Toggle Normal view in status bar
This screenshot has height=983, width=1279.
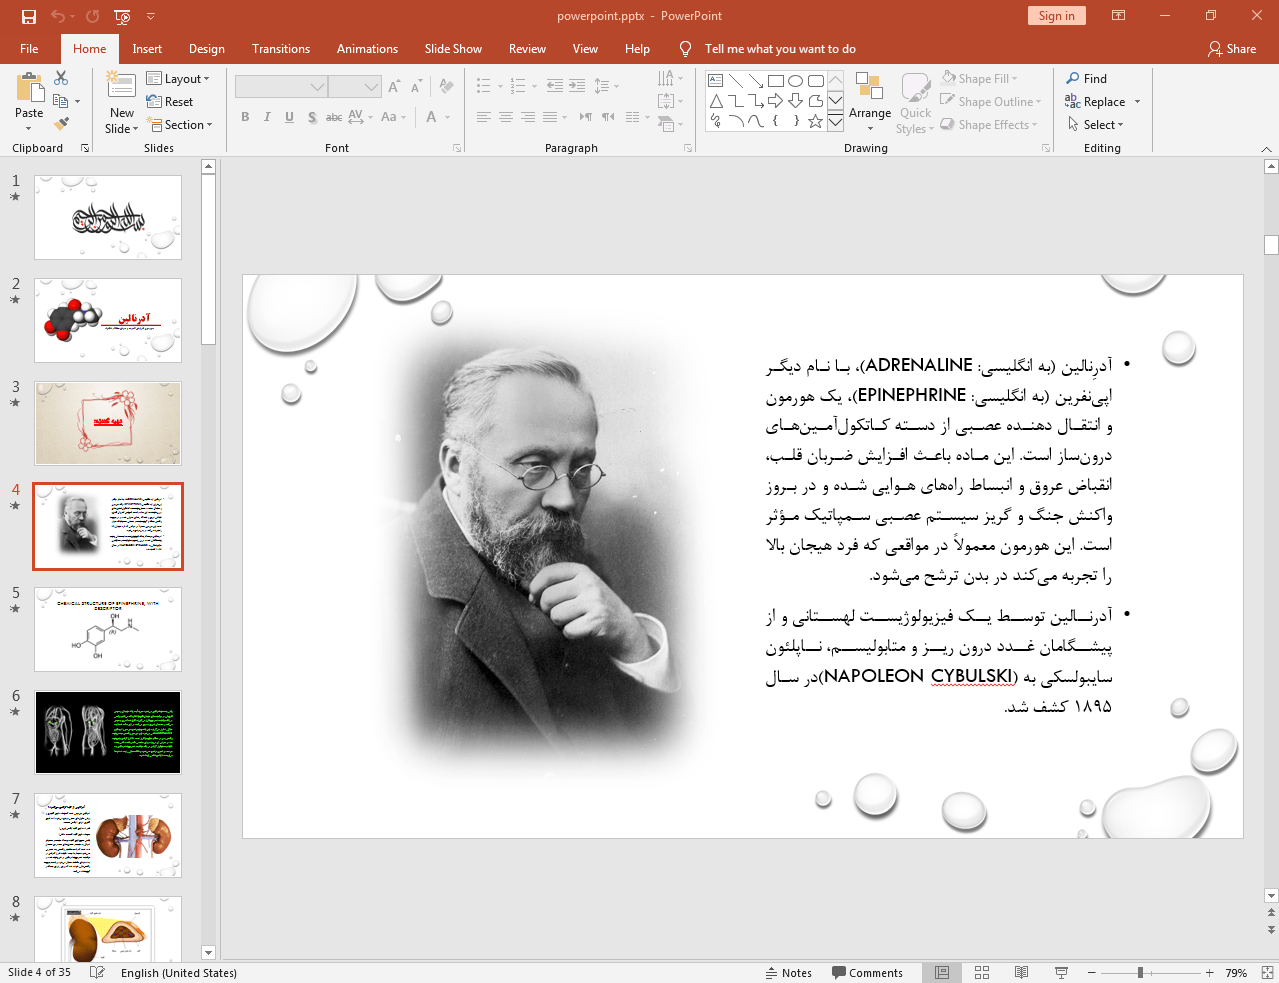[942, 972]
